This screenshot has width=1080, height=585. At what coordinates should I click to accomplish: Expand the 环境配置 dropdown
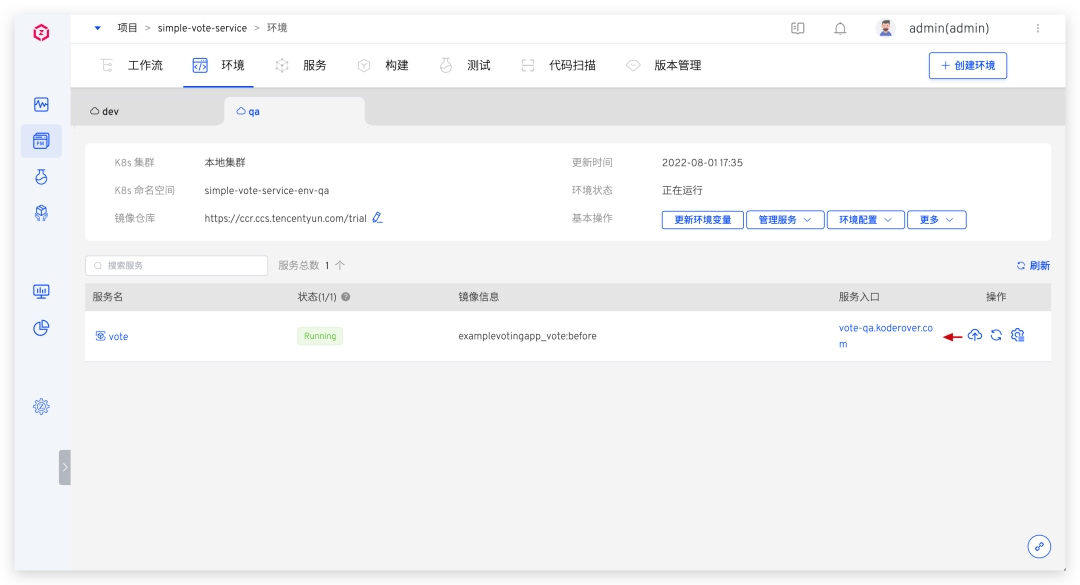(x=865, y=220)
